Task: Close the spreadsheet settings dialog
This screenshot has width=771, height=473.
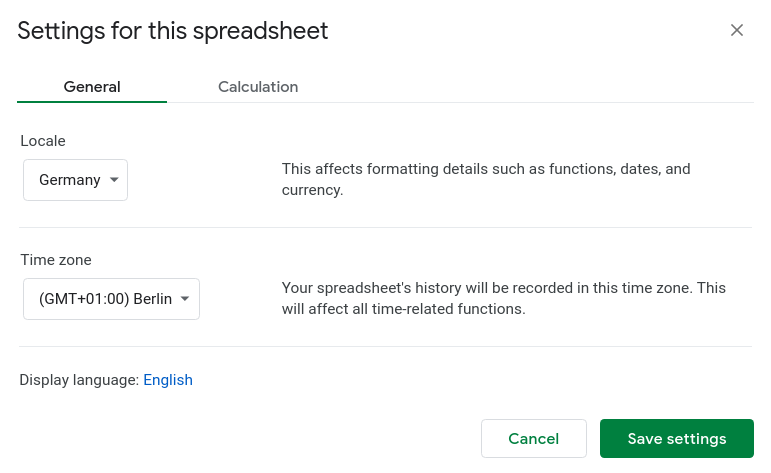Action: click(x=737, y=30)
